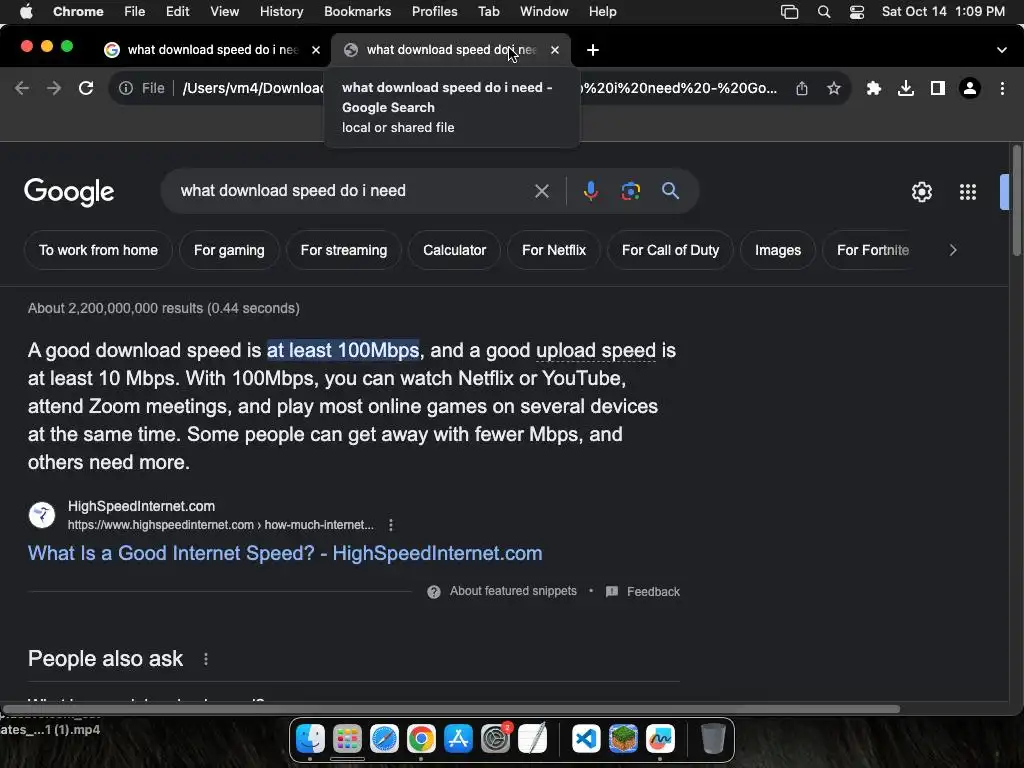Click the Google logo
The width and height of the screenshot is (1024, 768).
(x=69, y=192)
